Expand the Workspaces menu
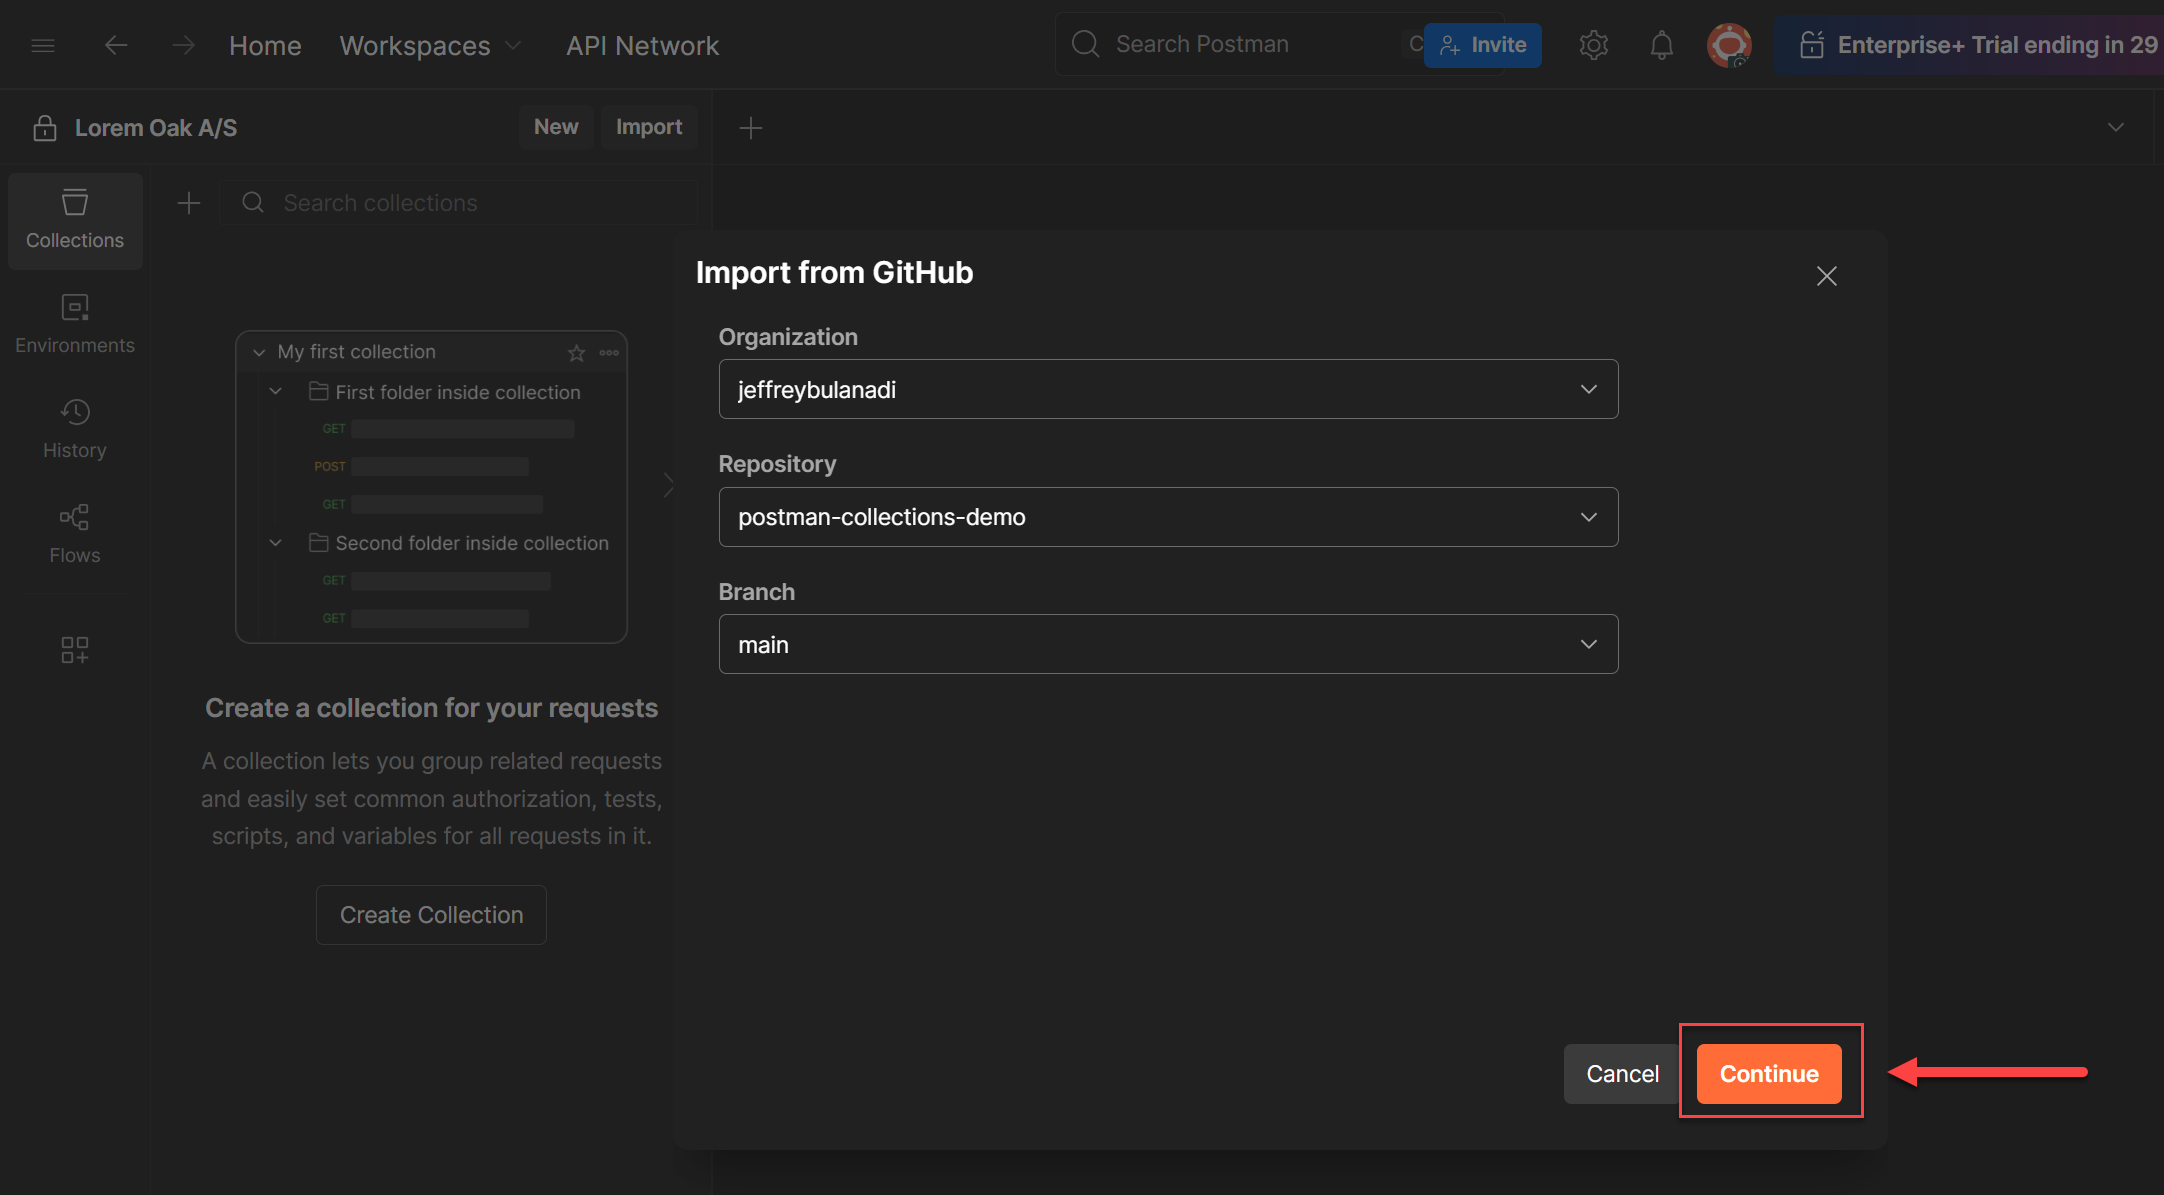Image resolution: width=2164 pixels, height=1195 pixels. 430,46
